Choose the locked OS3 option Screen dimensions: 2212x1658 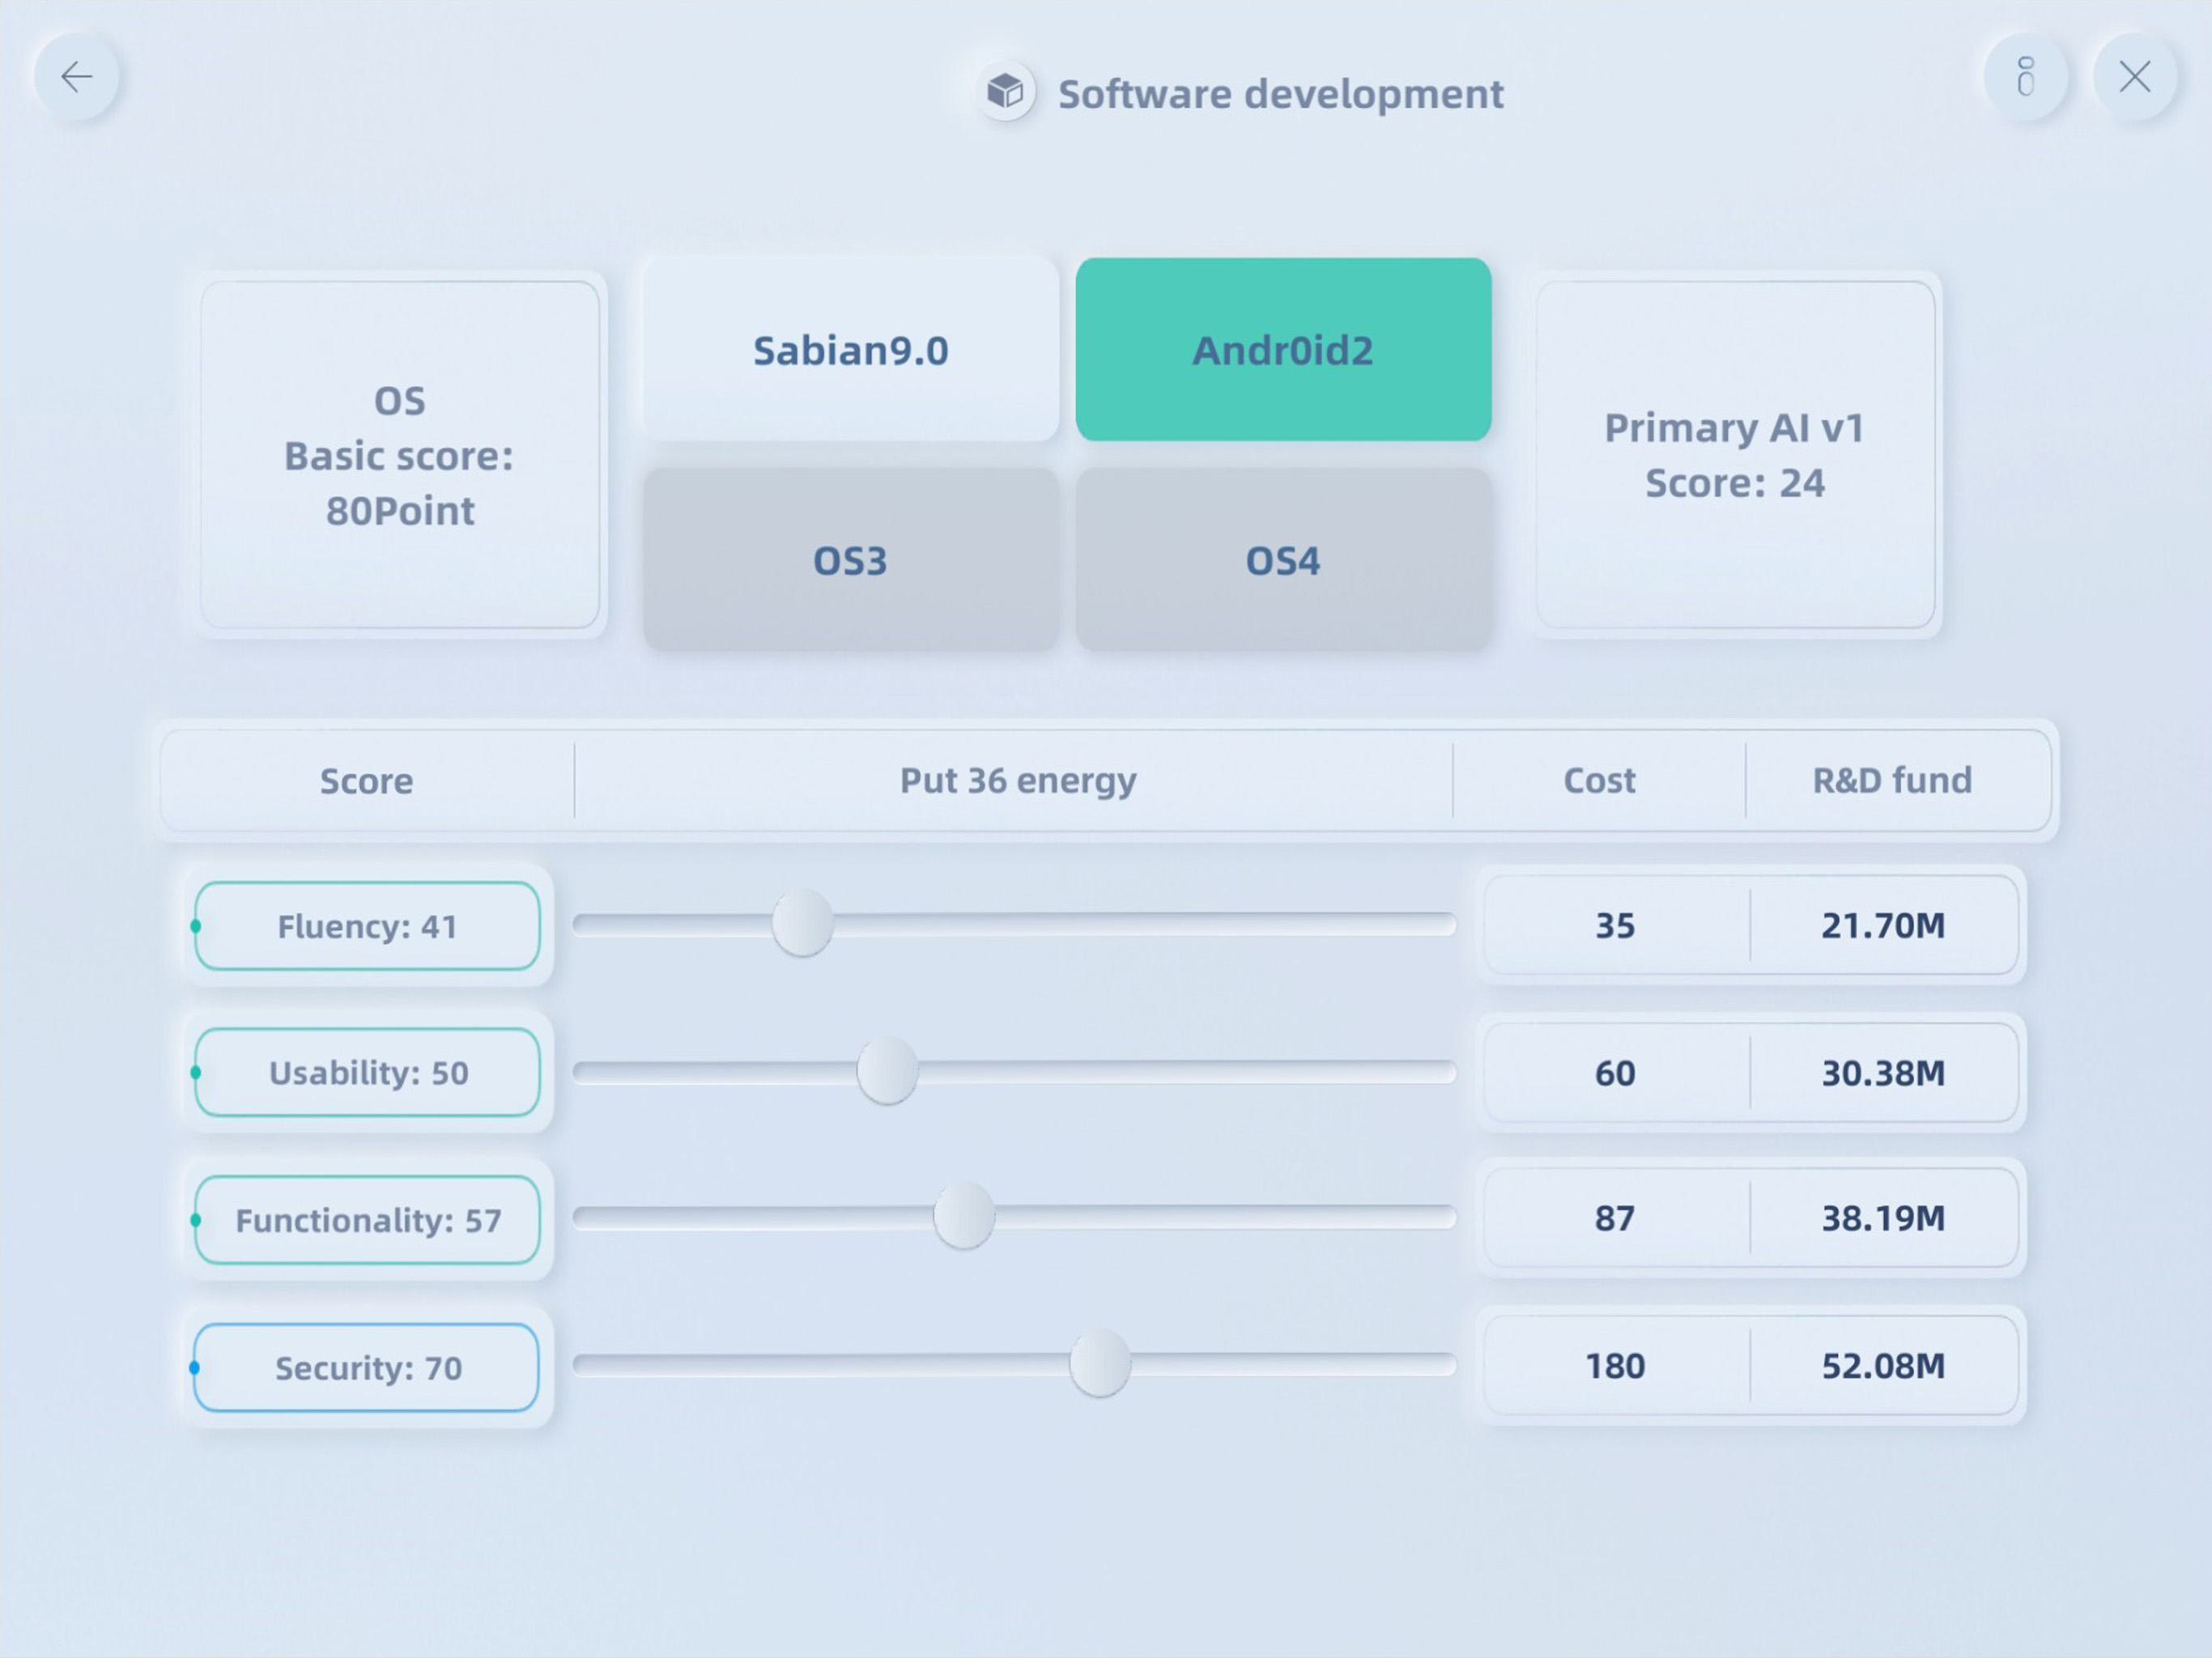coord(850,560)
